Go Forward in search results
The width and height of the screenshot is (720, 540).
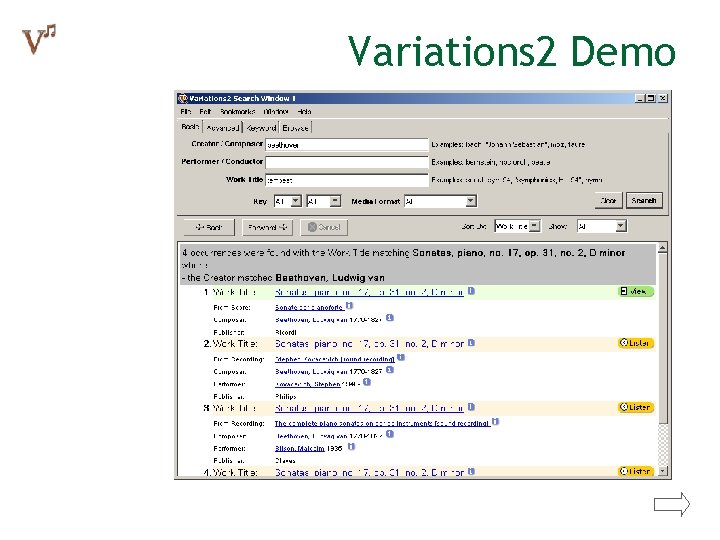tap(267, 227)
